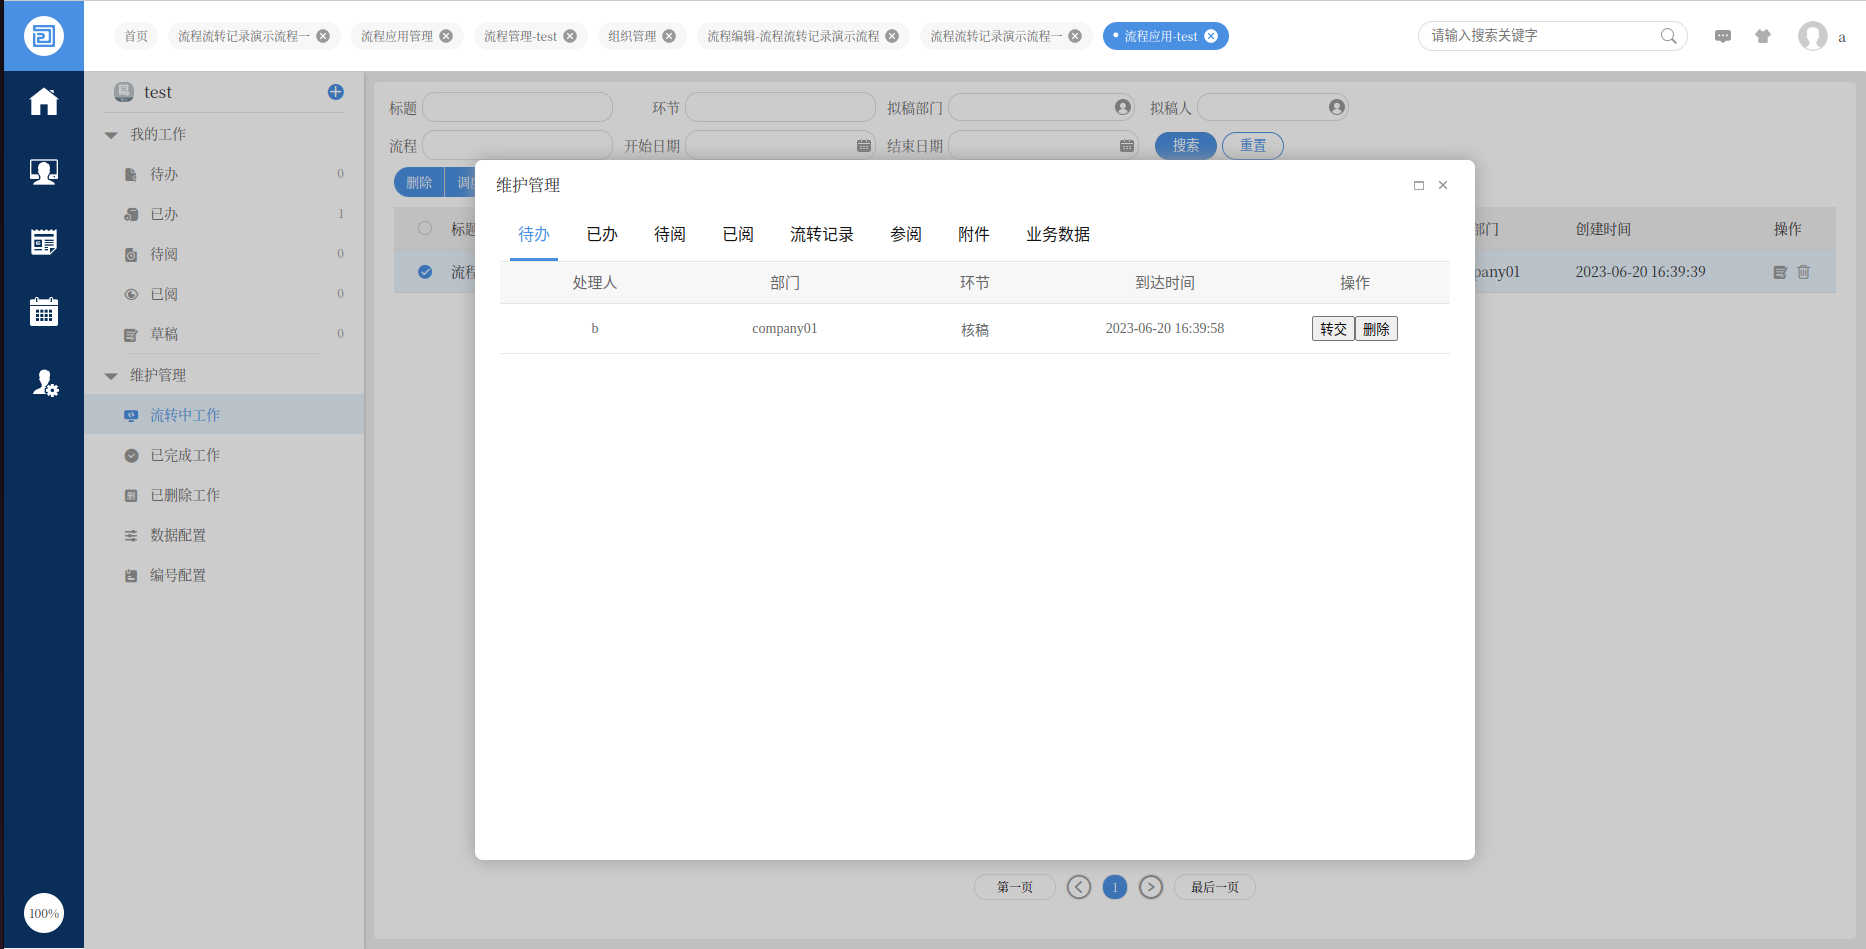Click the theme shirt icon
Screen dimensions: 1866x949
[x=1763, y=36]
